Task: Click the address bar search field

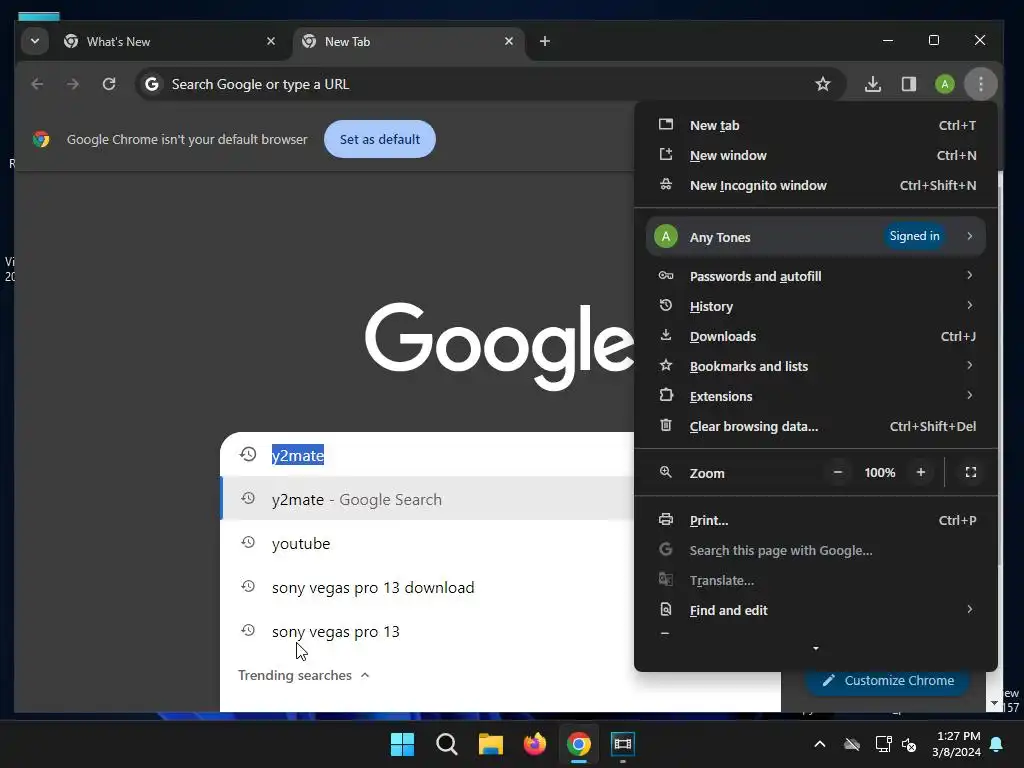Action: pos(490,84)
